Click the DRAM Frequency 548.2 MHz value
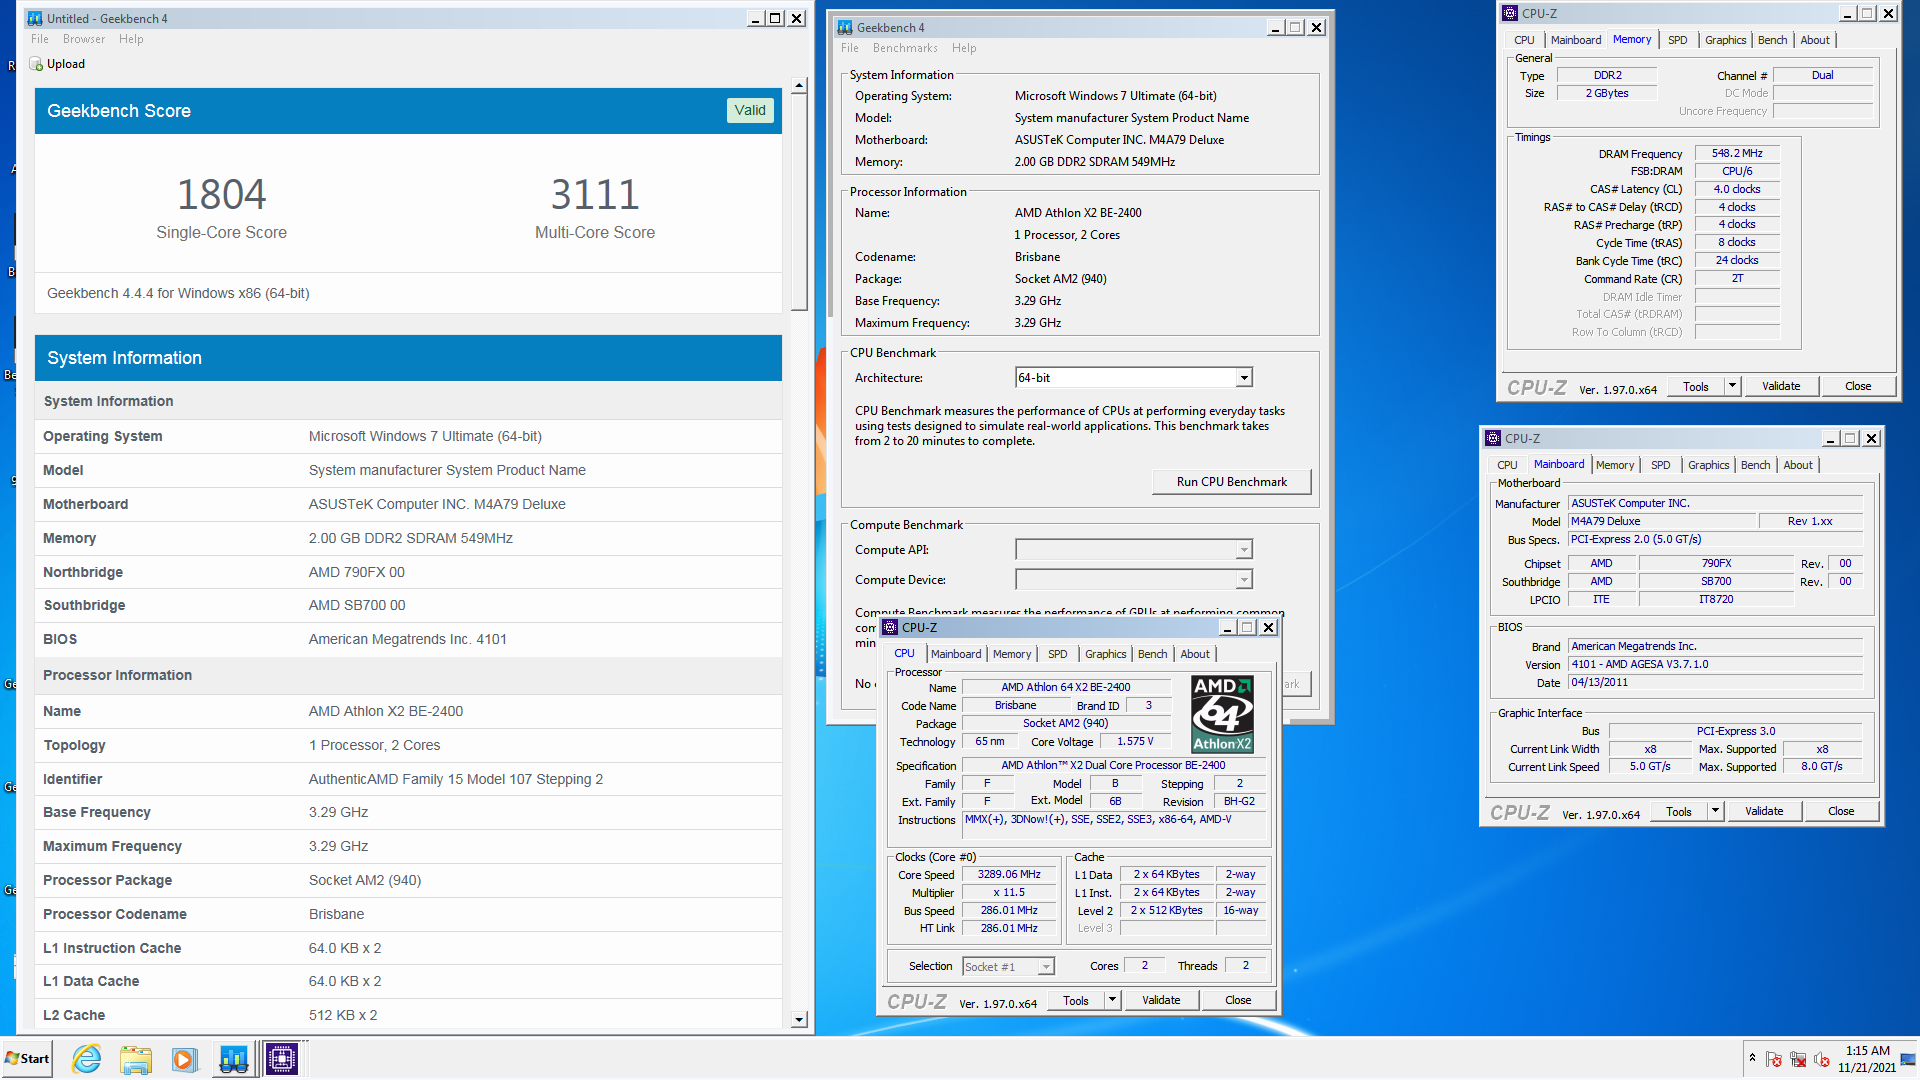The width and height of the screenshot is (1920, 1080). 1737,153
